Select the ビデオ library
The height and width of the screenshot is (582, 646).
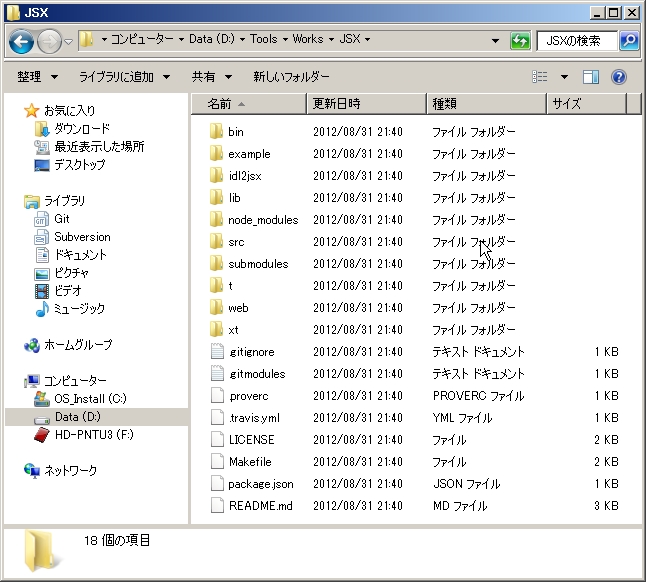68,291
